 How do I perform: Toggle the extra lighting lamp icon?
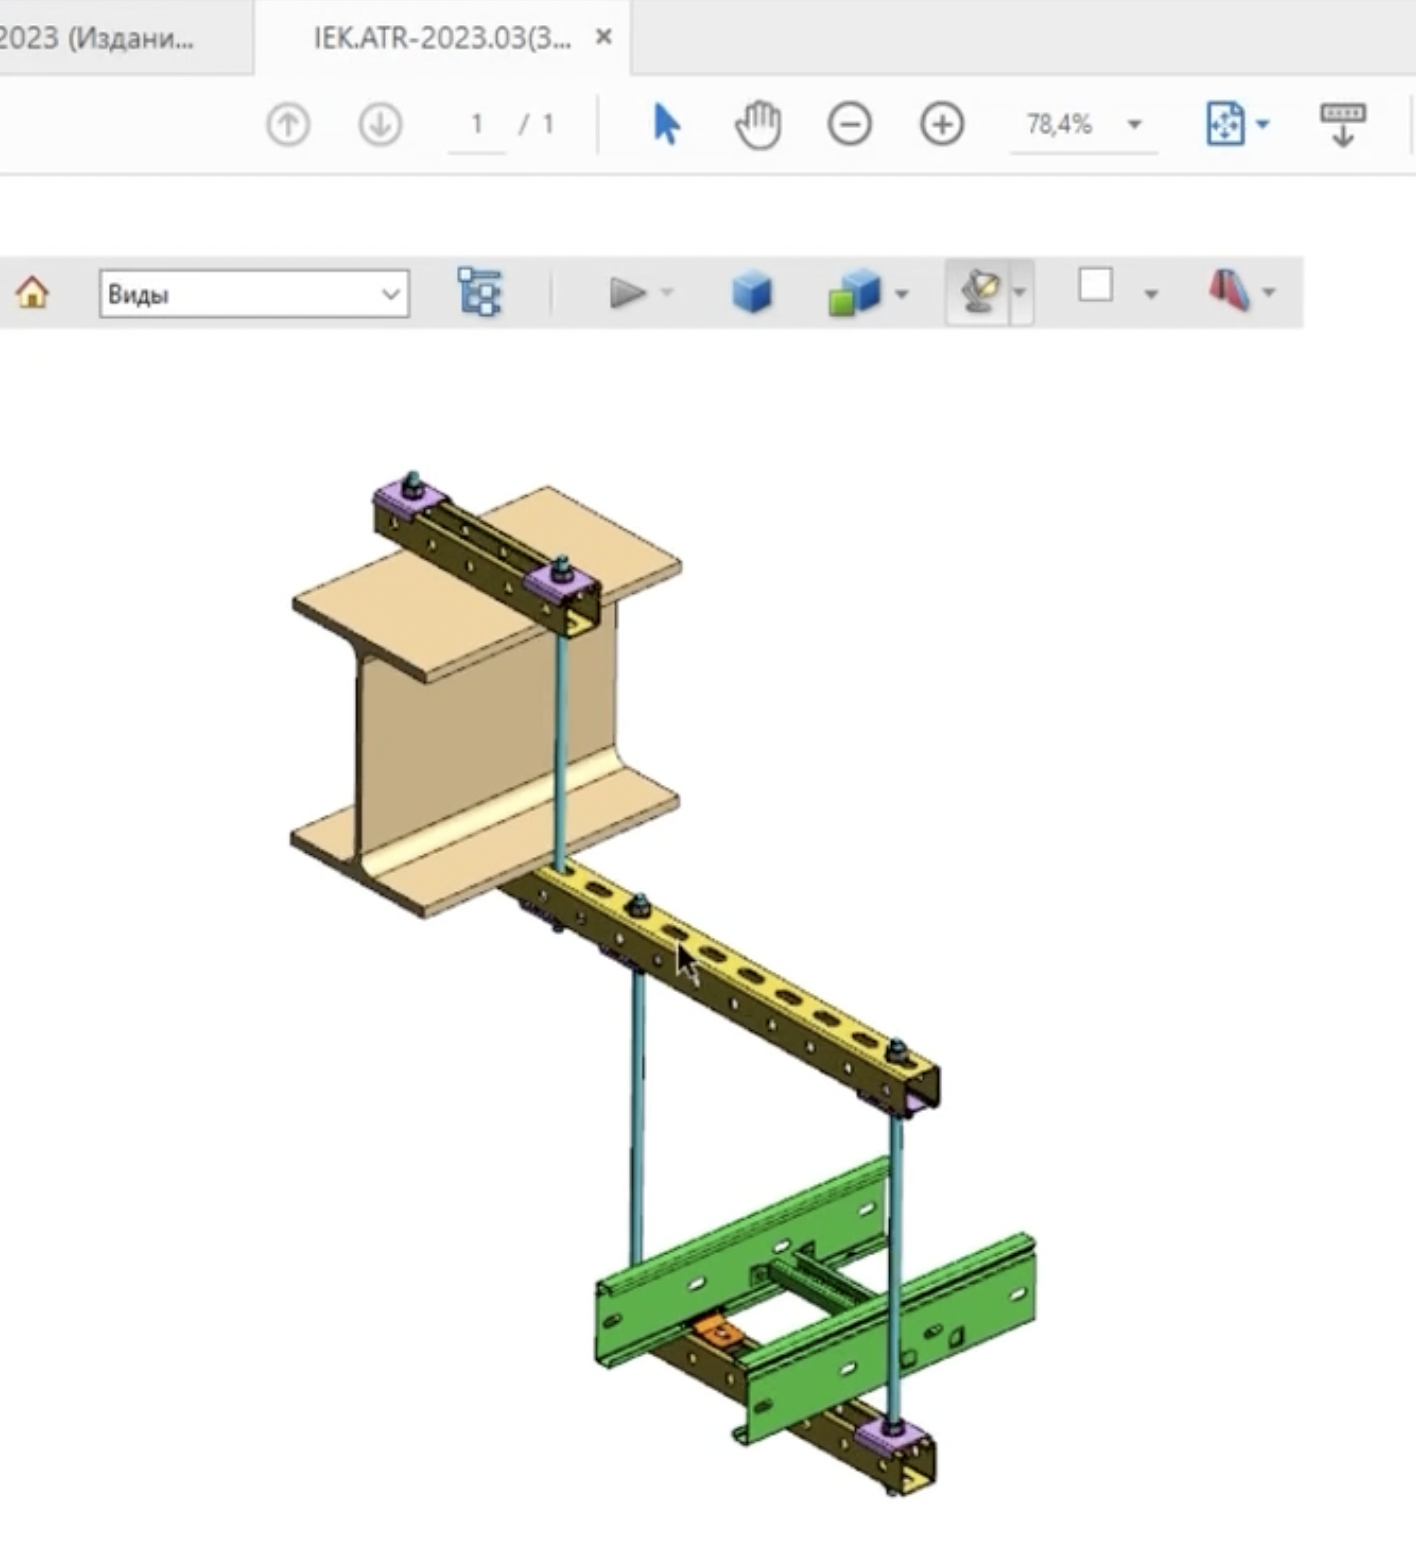point(979,292)
